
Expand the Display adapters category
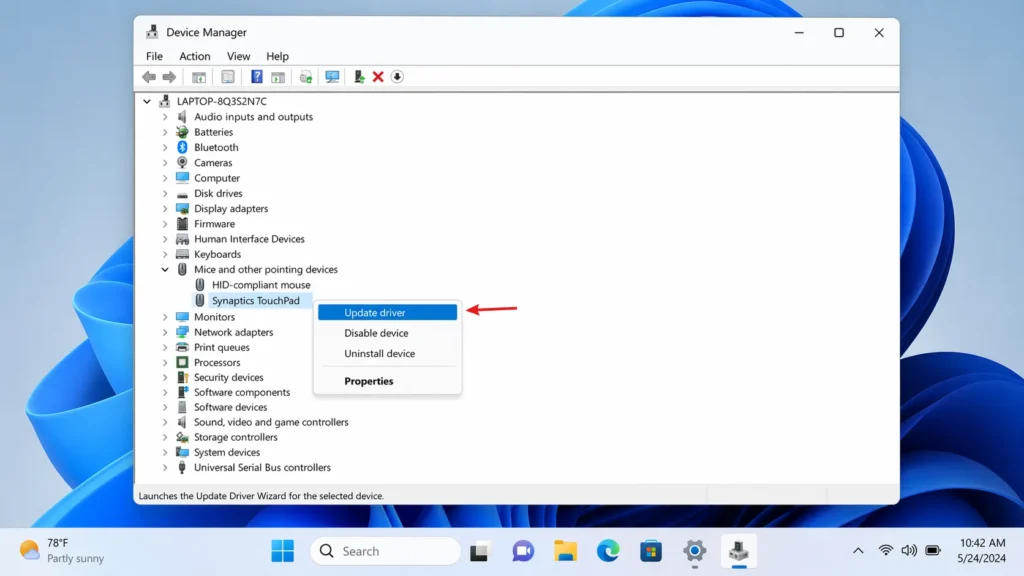coord(166,208)
